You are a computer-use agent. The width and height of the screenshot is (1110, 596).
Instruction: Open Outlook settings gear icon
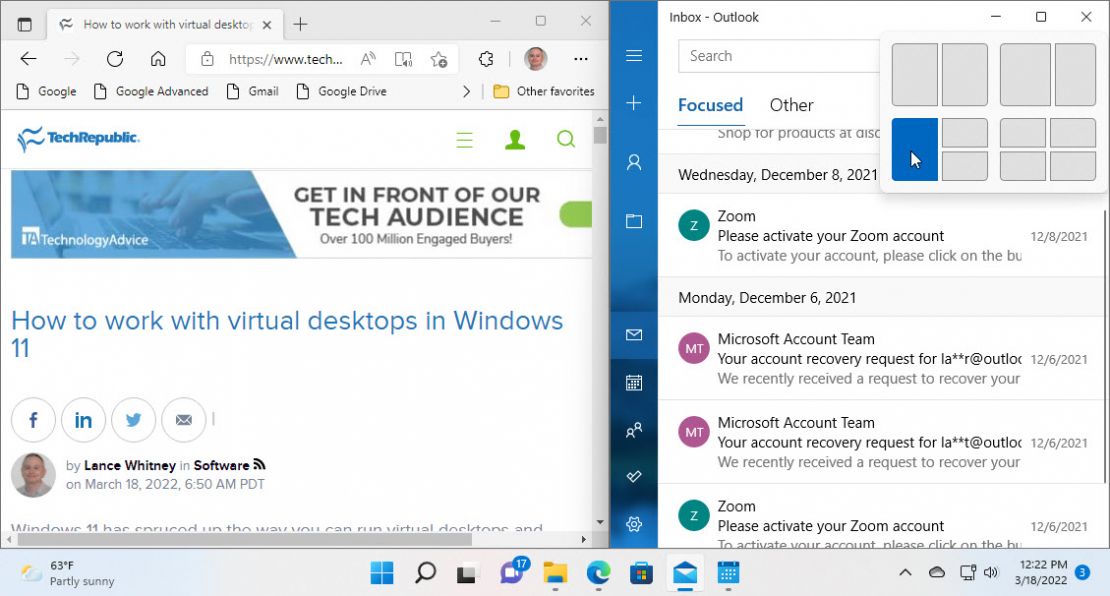point(634,523)
